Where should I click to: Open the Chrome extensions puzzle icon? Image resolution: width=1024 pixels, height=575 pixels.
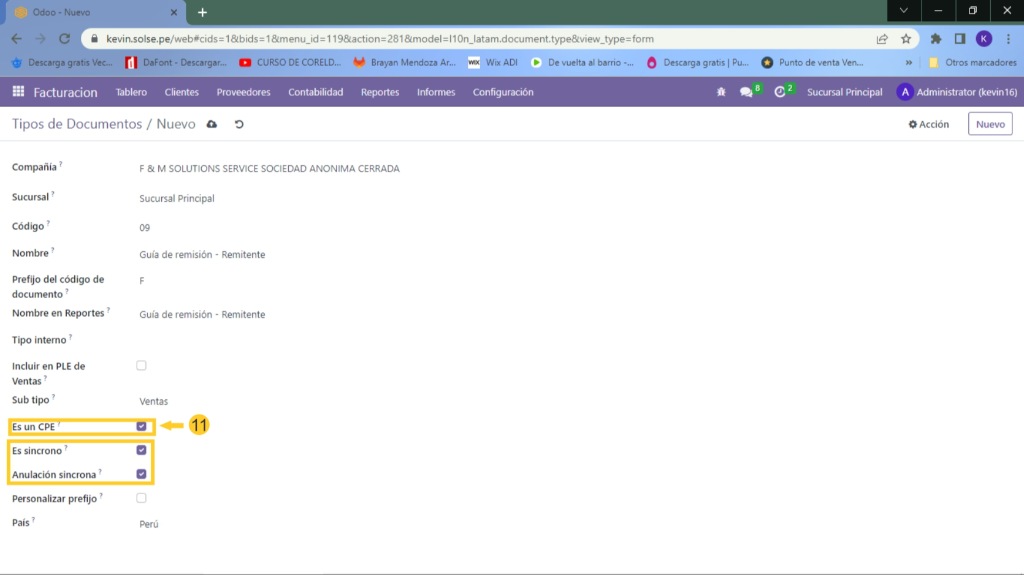point(936,39)
